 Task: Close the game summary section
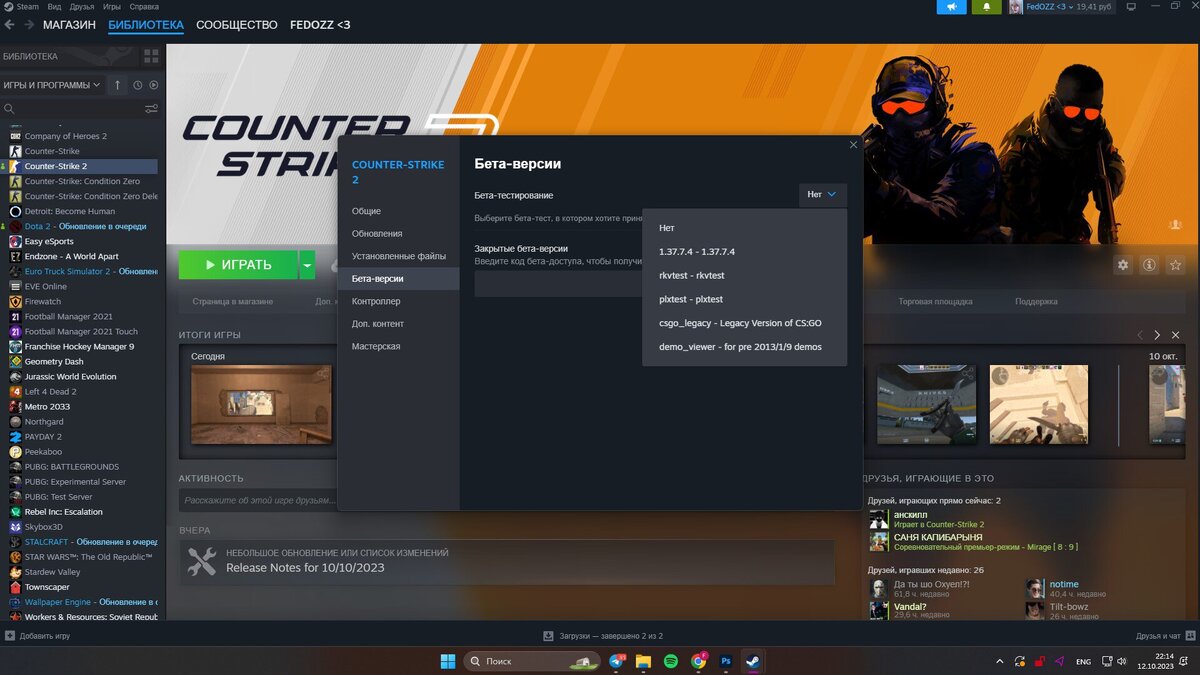pyautogui.click(x=1176, y=335)
